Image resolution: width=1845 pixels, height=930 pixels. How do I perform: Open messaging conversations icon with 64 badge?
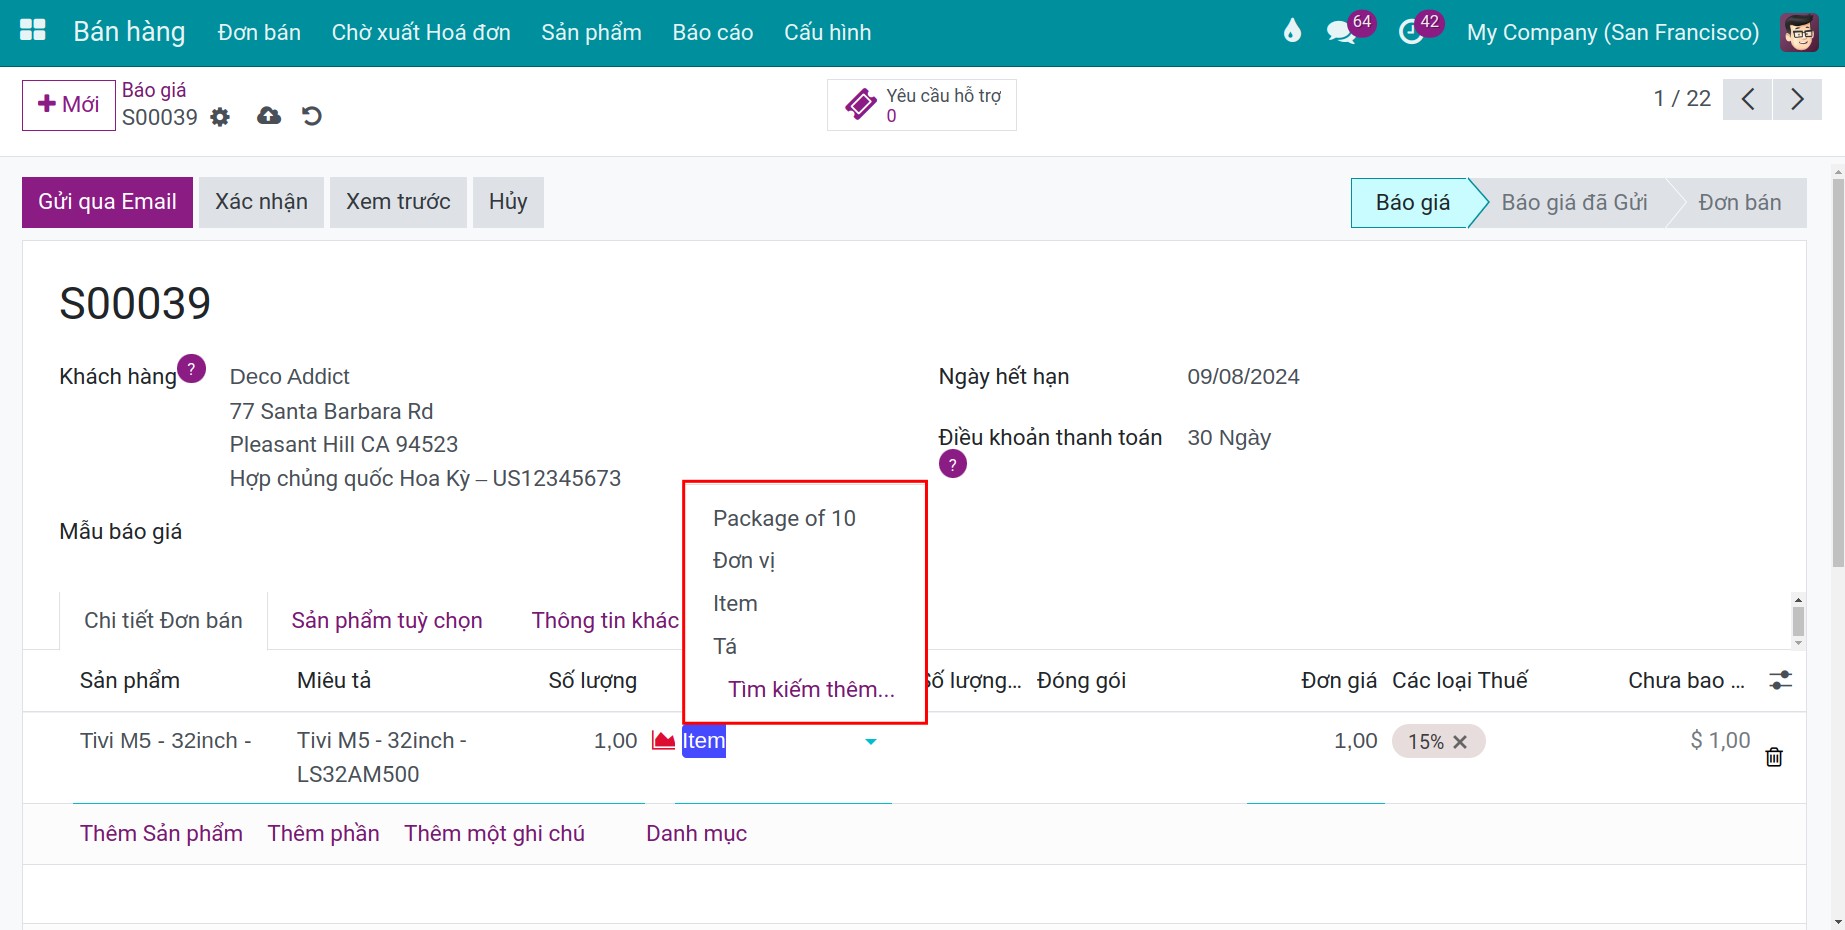point(1340,32)
